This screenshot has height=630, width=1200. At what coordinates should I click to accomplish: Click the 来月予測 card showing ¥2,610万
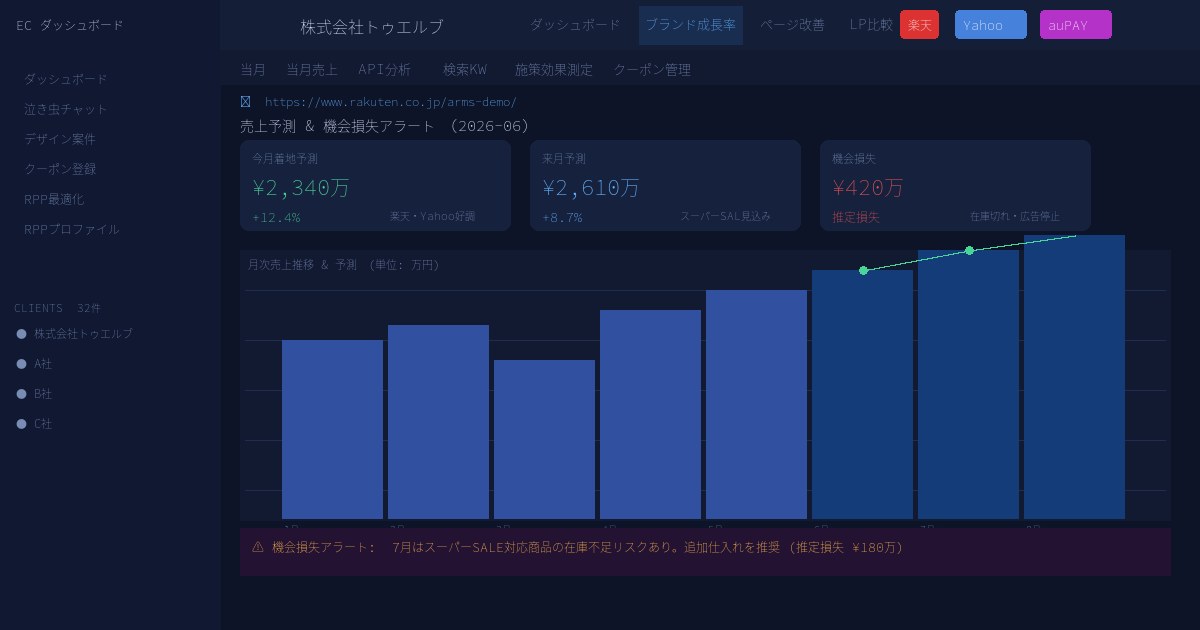click(665, 185)
